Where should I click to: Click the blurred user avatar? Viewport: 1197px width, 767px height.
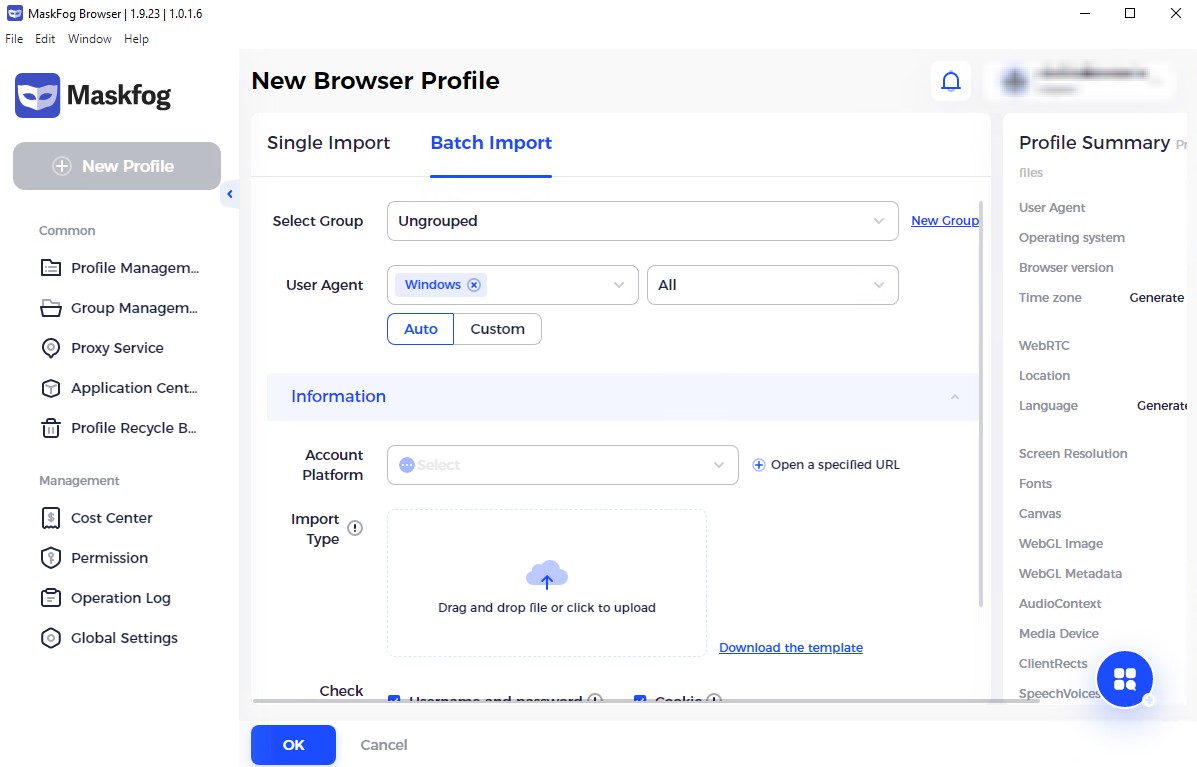(x=1015, y=81)
